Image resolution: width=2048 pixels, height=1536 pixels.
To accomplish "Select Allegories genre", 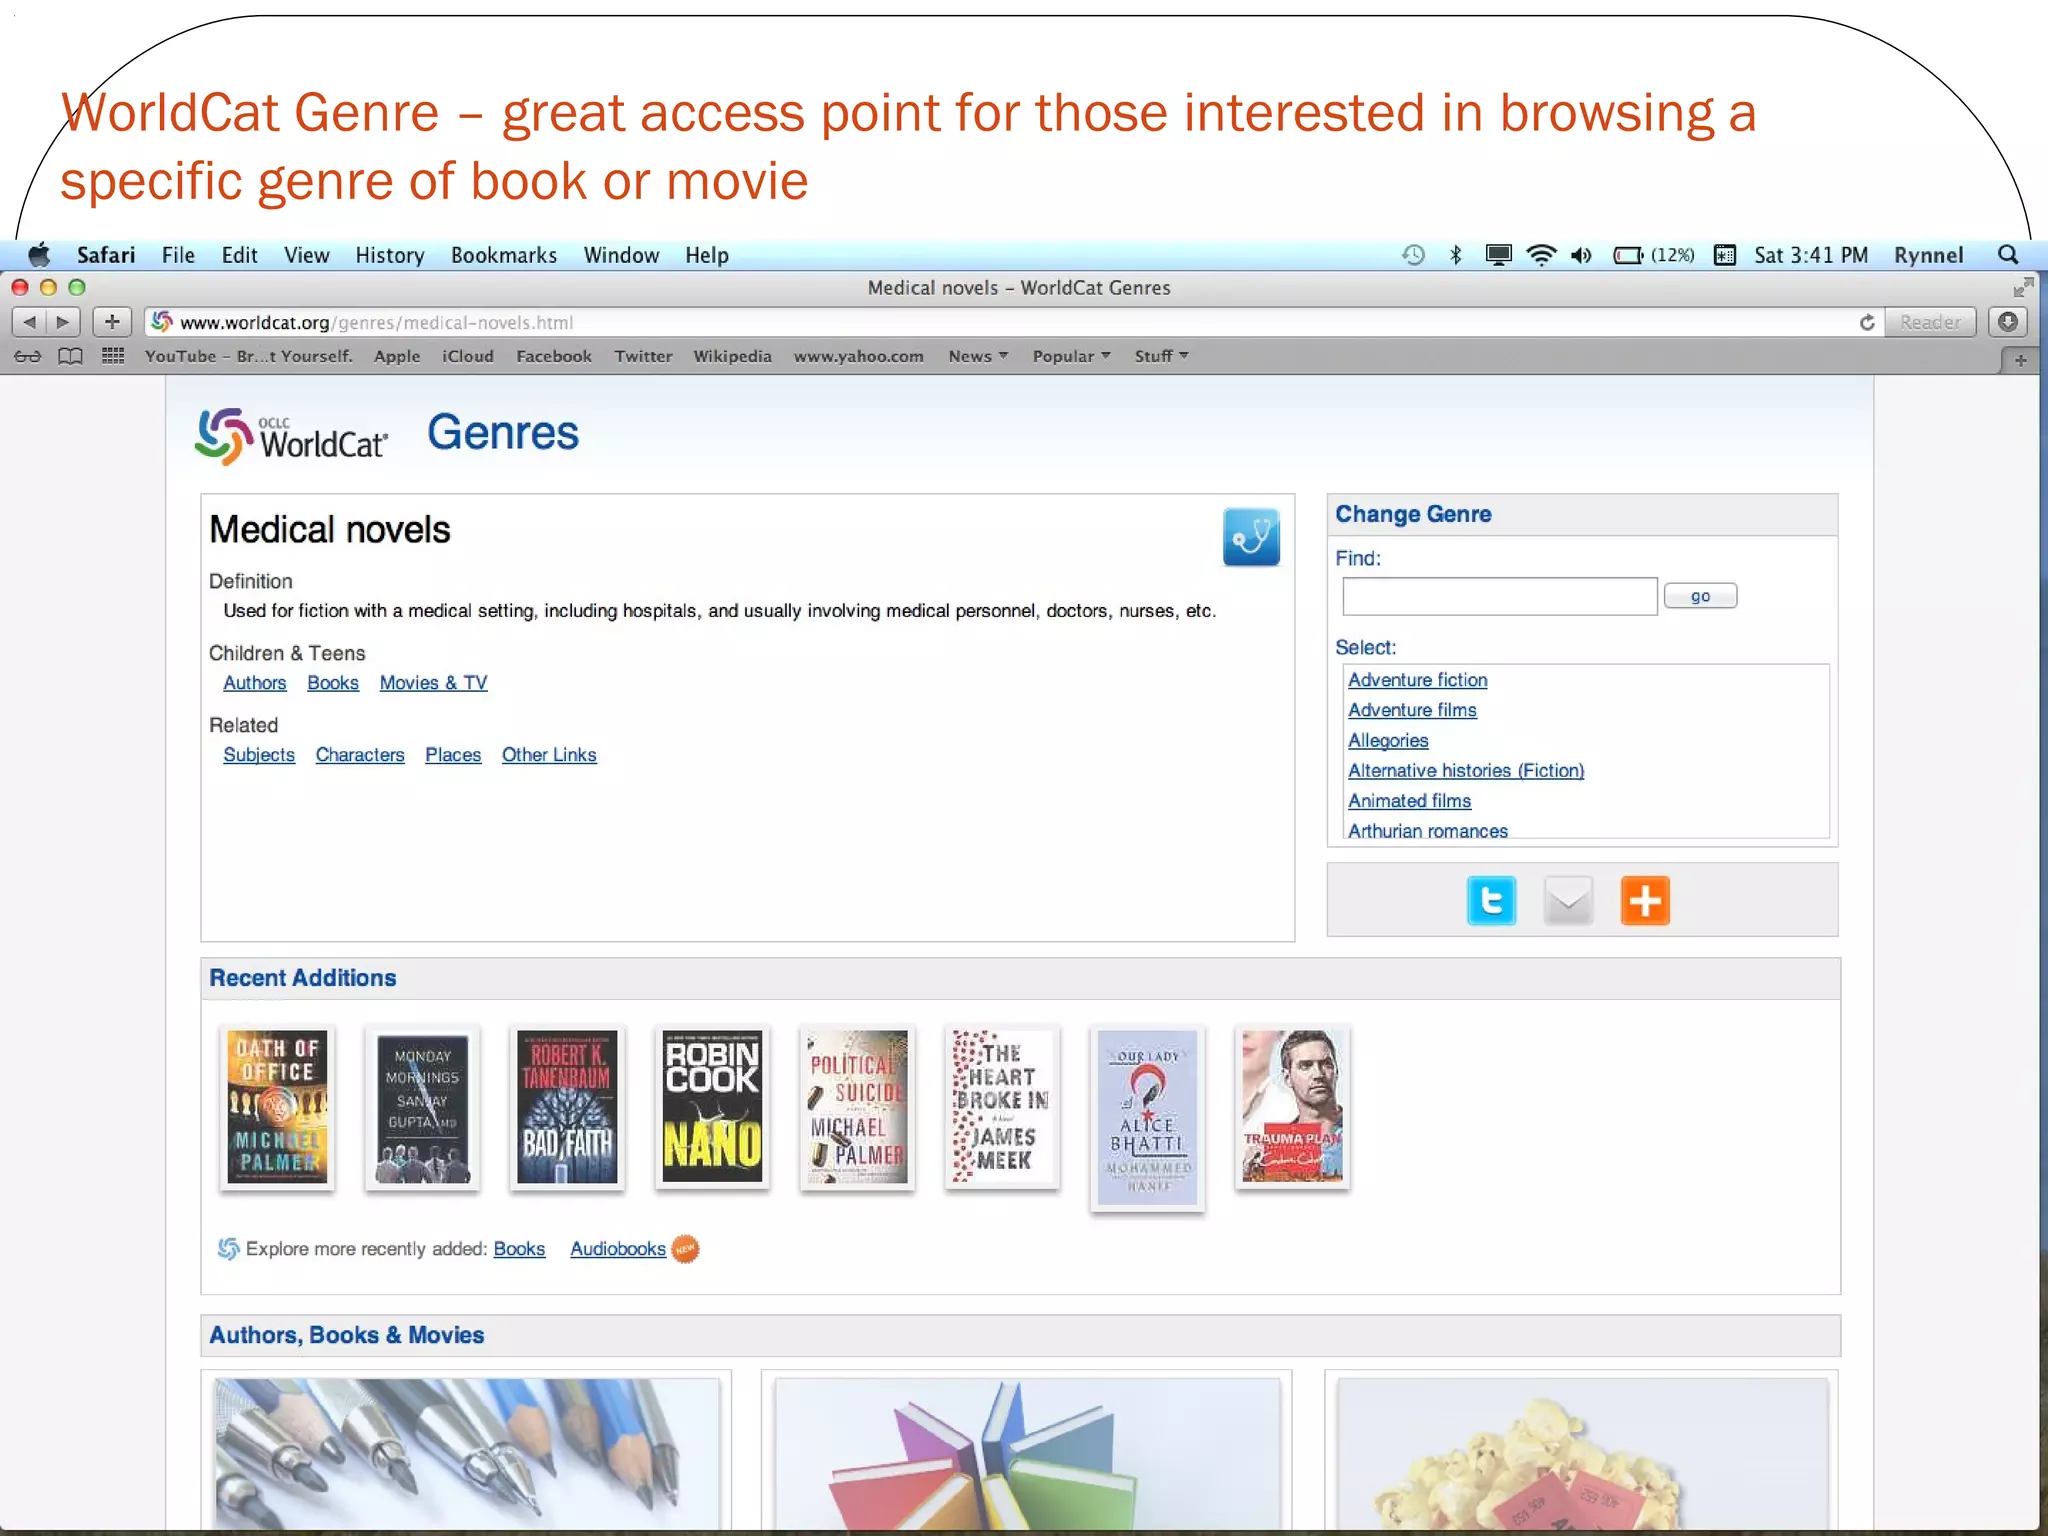I will [x=1388, y=741].
